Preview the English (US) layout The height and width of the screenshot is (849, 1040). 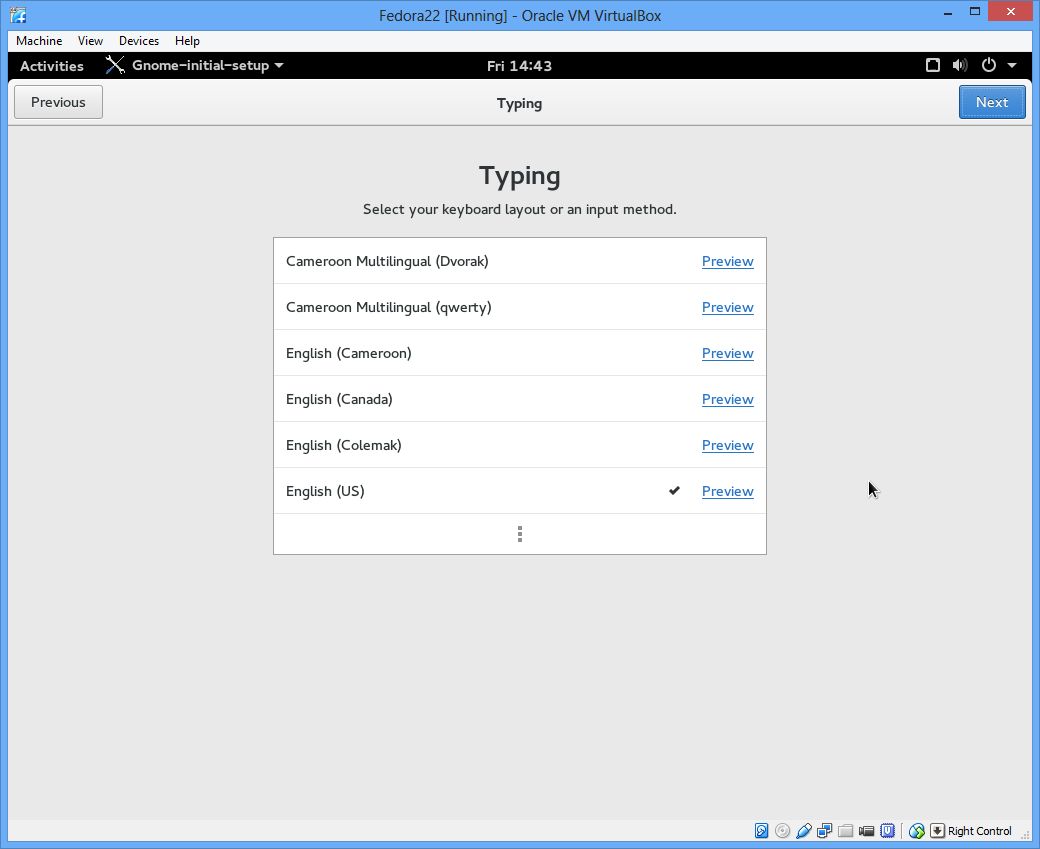point(728,491)
